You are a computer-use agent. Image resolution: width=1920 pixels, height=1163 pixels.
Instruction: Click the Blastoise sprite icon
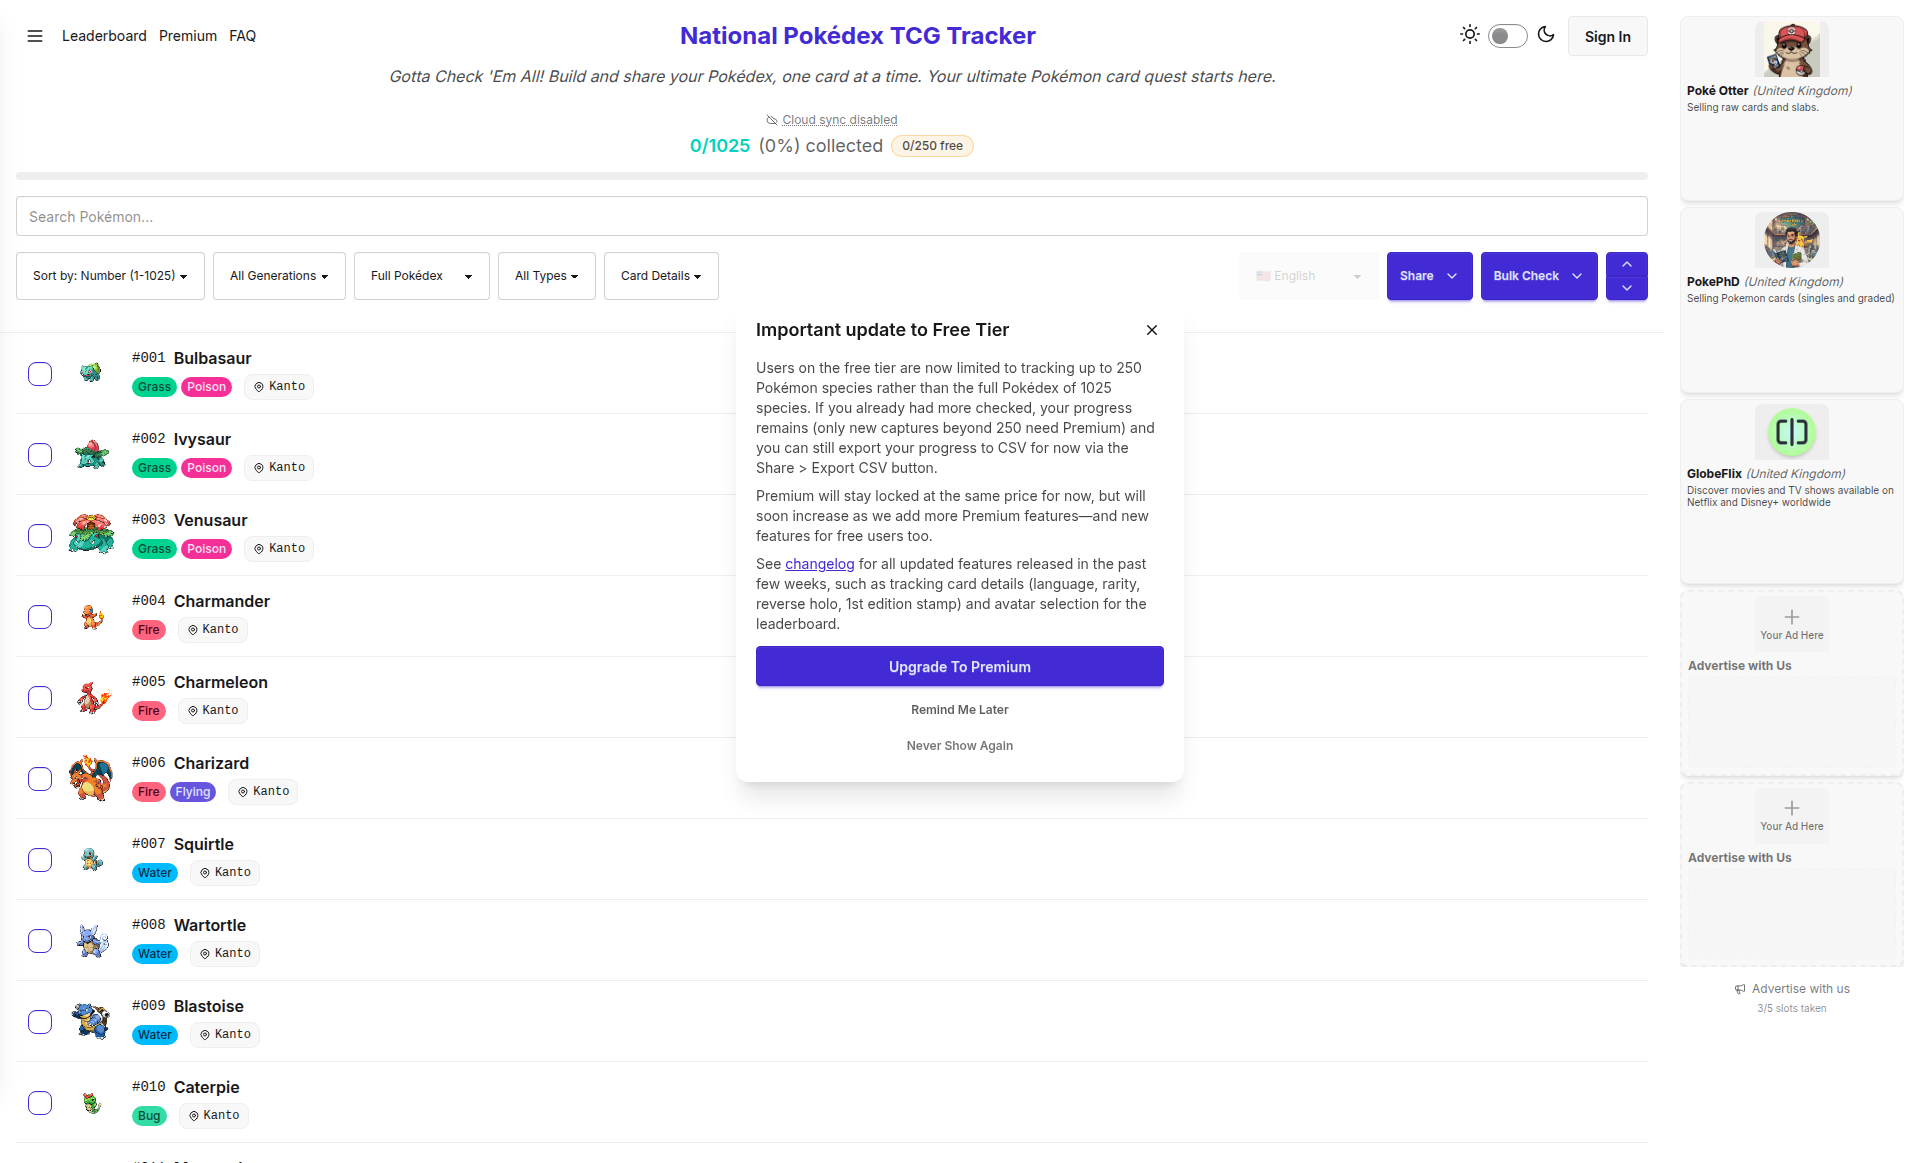pos(91,1021)
